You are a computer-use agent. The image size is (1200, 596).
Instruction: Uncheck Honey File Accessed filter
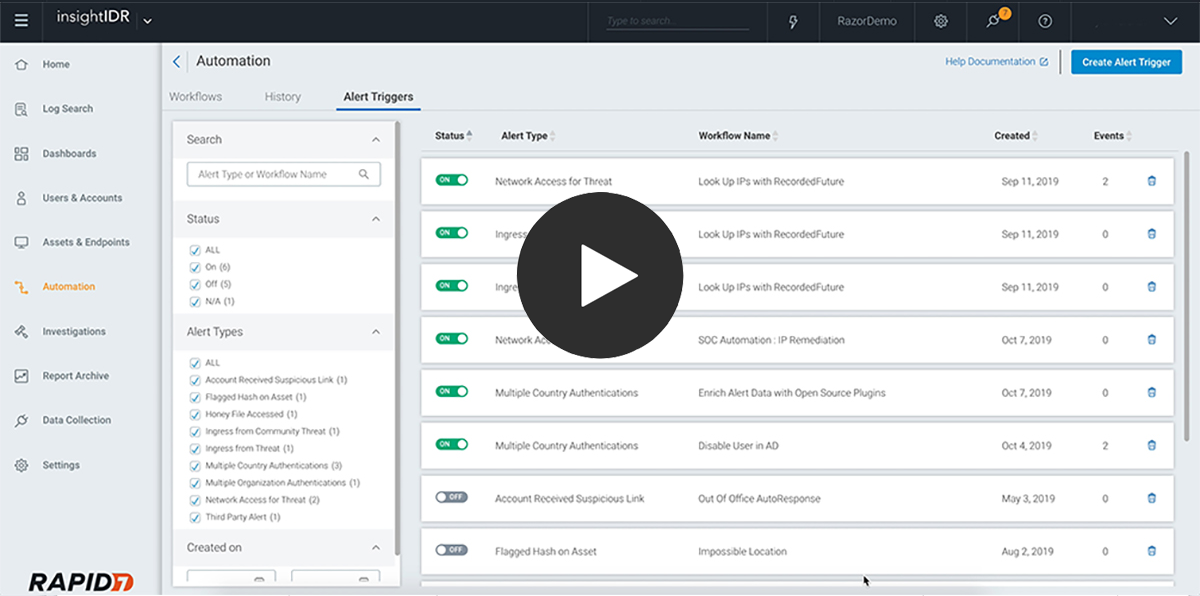coord(195,414)
